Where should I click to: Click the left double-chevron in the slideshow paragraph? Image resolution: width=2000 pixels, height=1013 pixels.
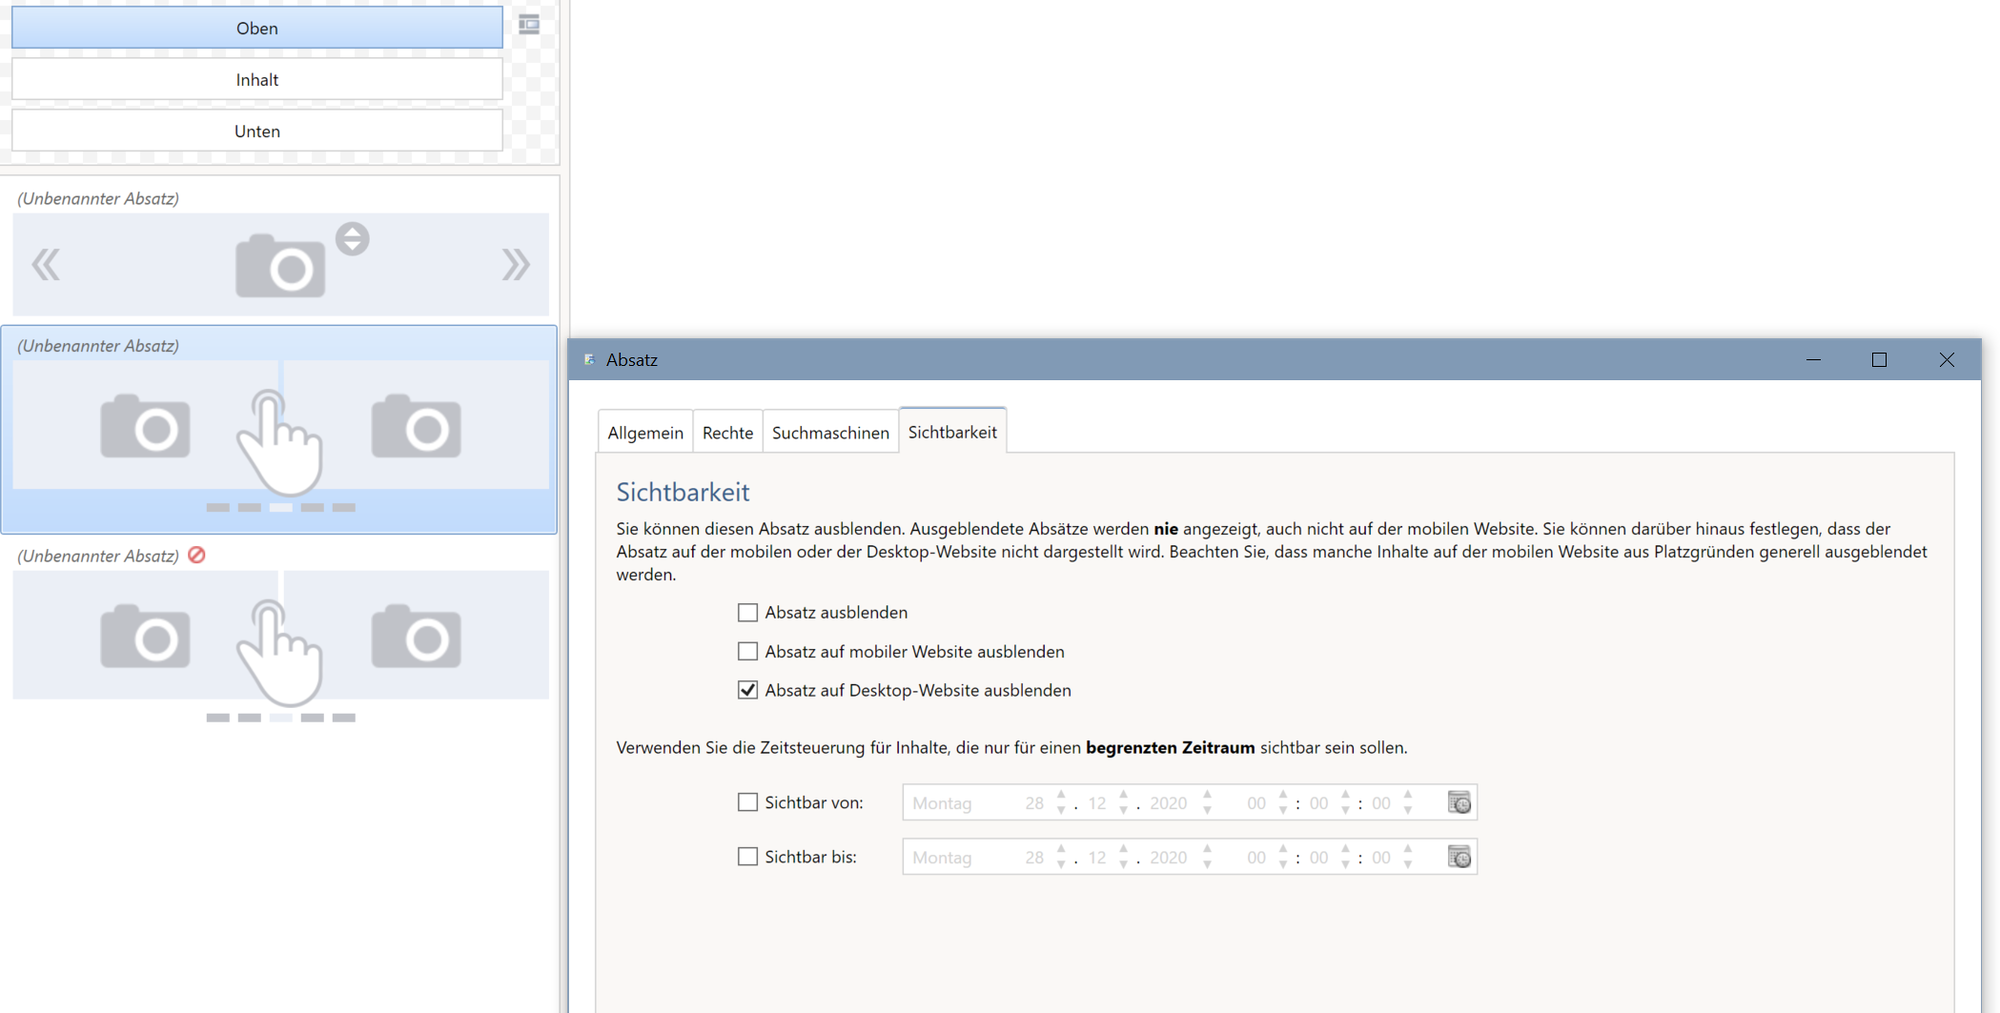coord(46,265)
